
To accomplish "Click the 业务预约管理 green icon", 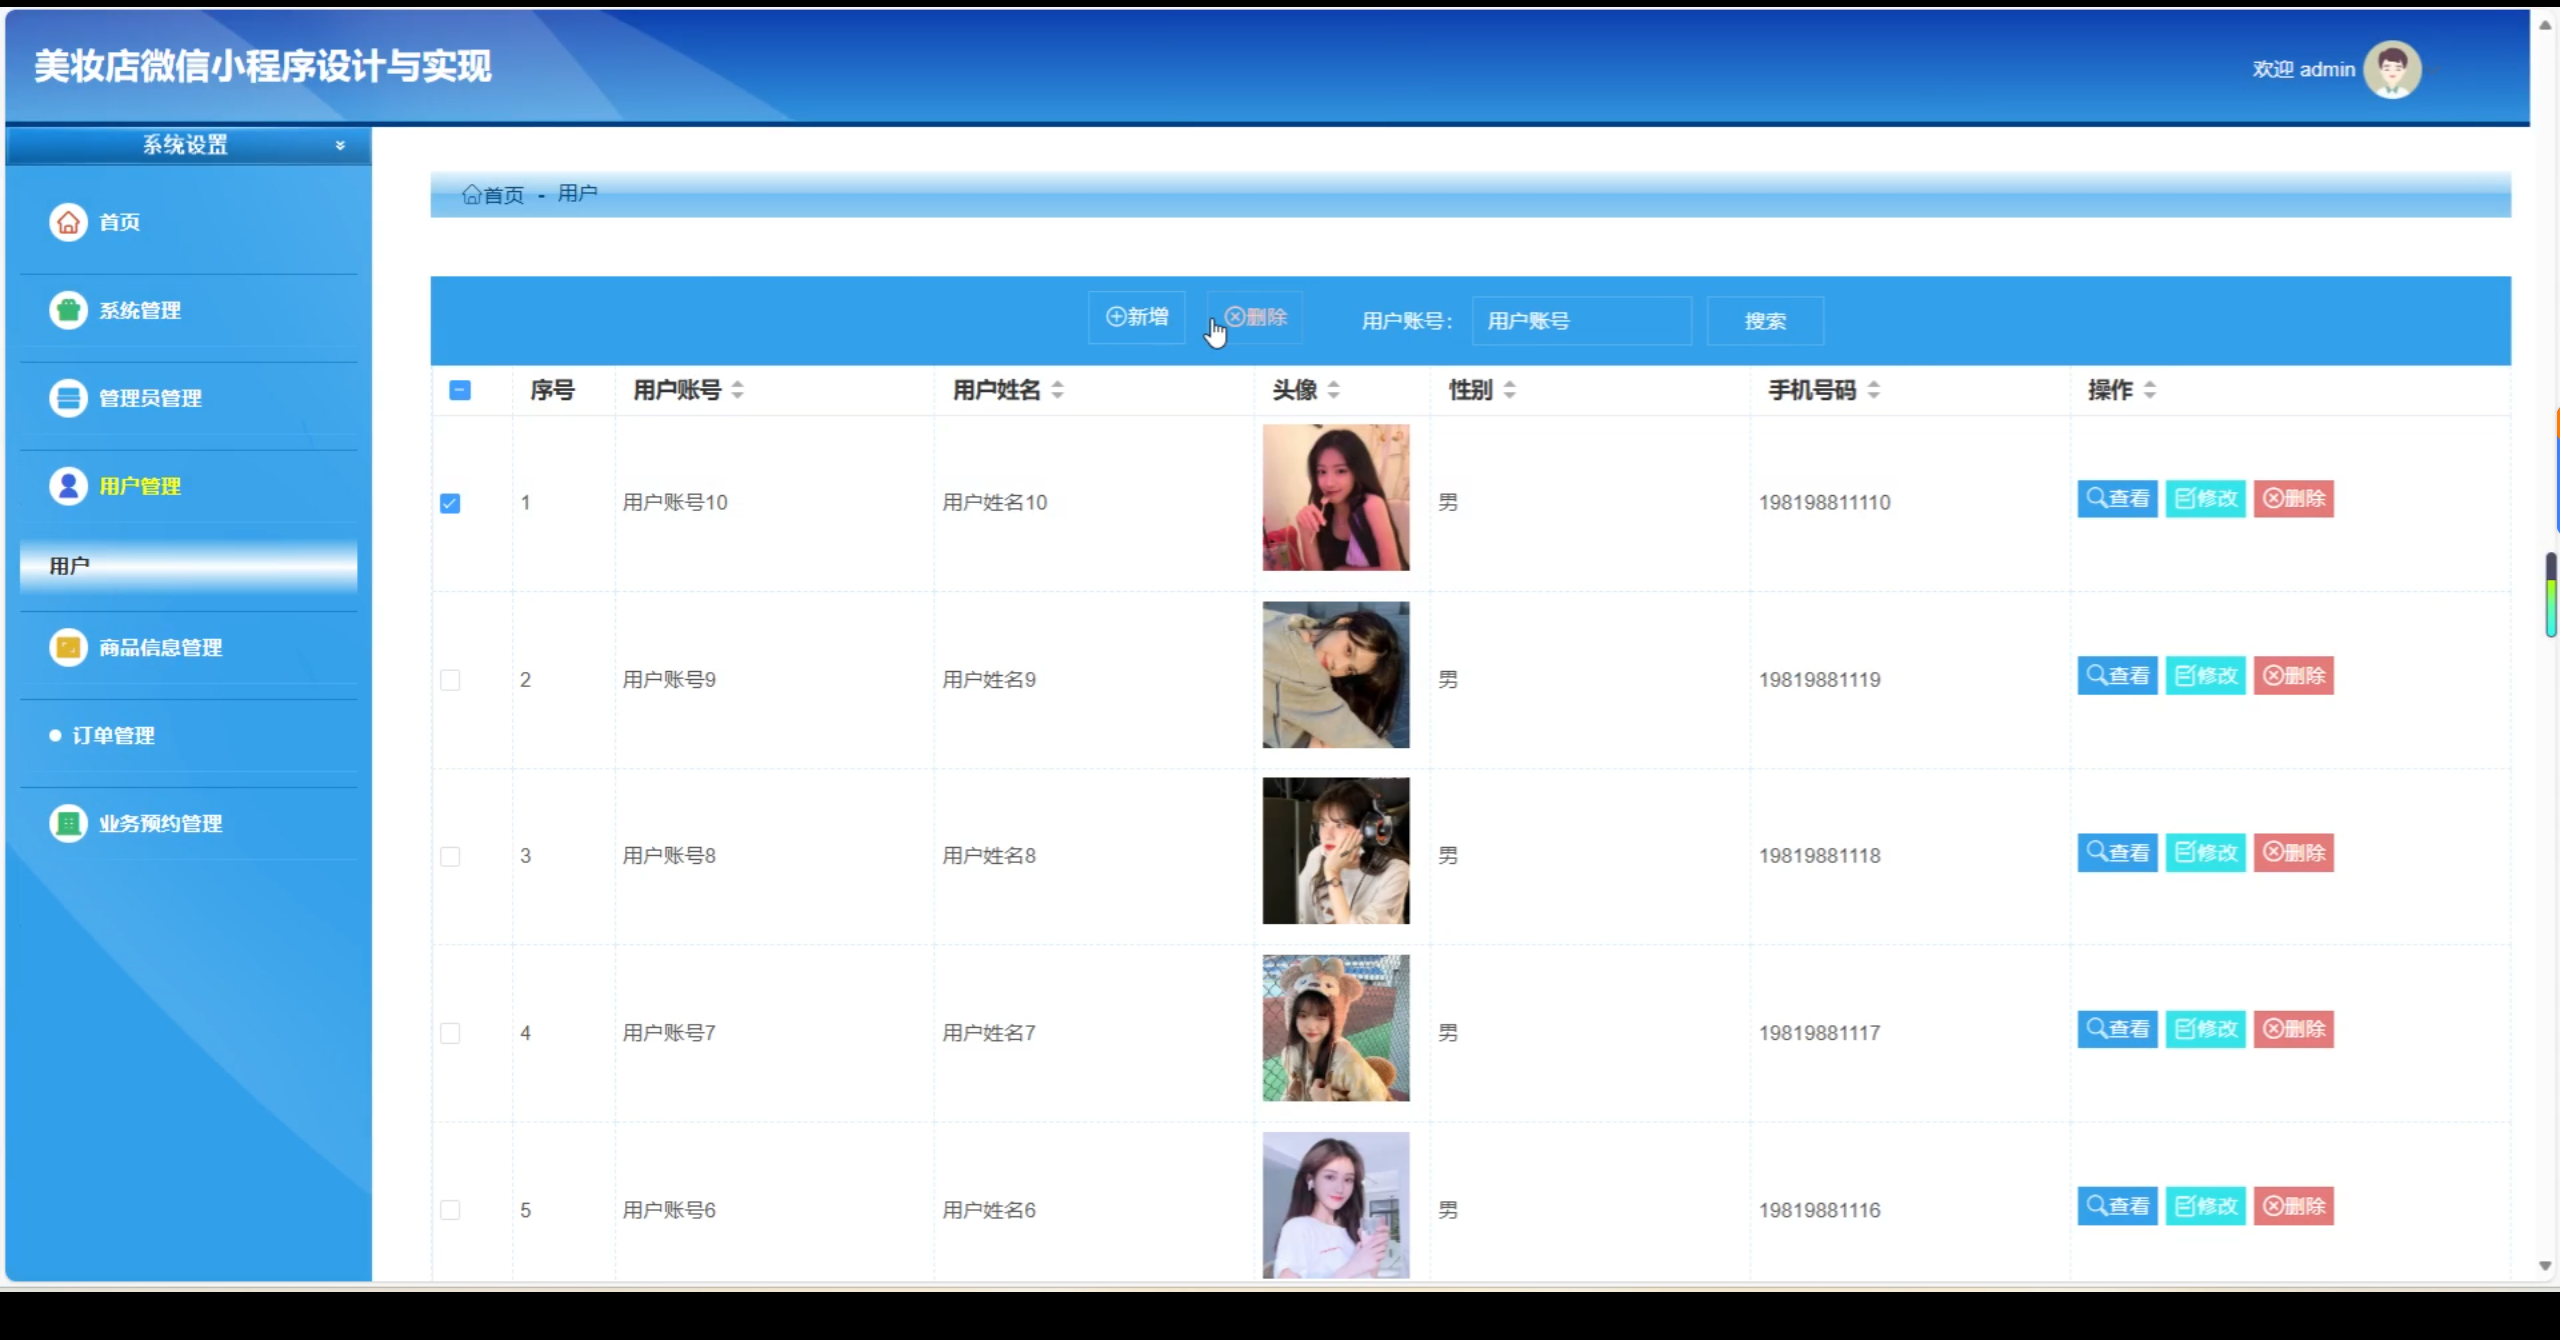I will point(68,823).
